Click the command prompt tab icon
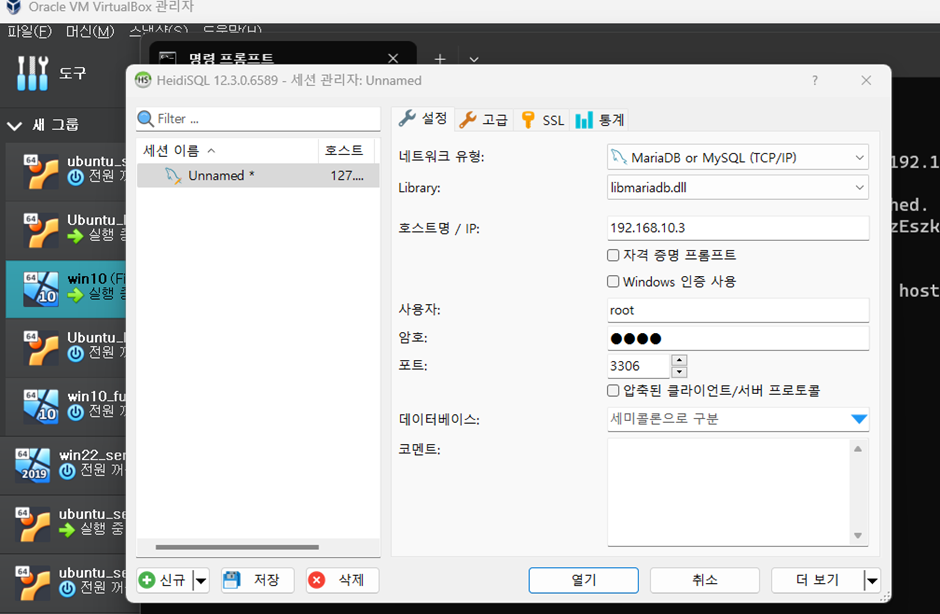The height and width of the screenshot is (614, 940). point(167,58)
